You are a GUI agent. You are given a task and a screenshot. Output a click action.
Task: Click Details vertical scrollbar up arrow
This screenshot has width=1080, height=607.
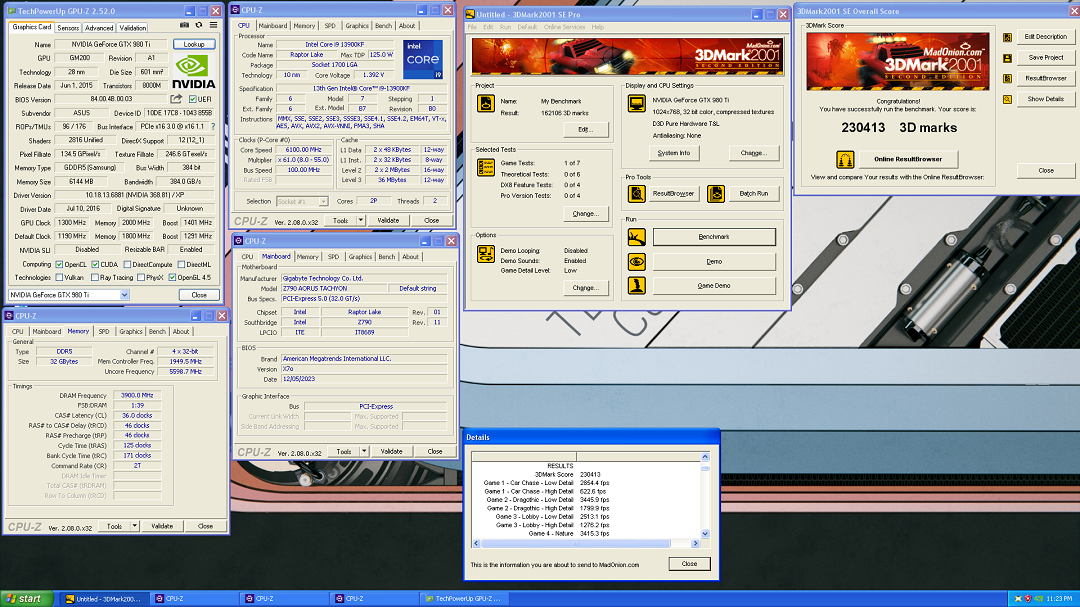click(x=705, y=457)
